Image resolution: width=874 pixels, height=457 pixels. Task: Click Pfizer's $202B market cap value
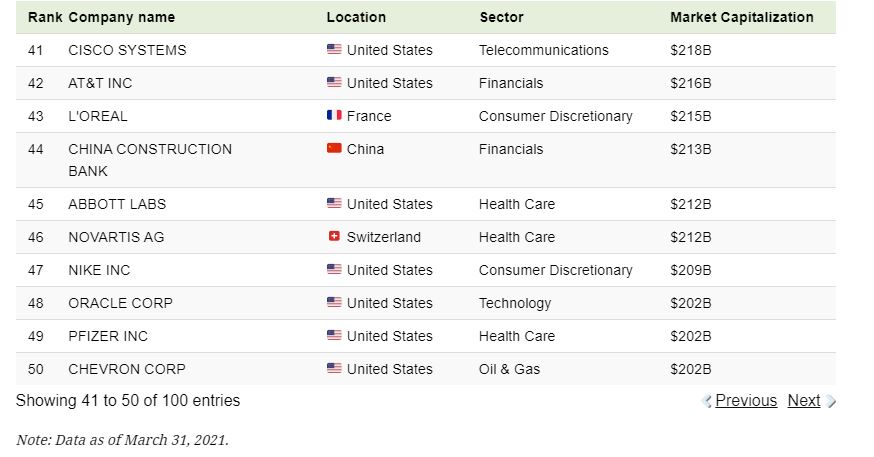point(690,336)
